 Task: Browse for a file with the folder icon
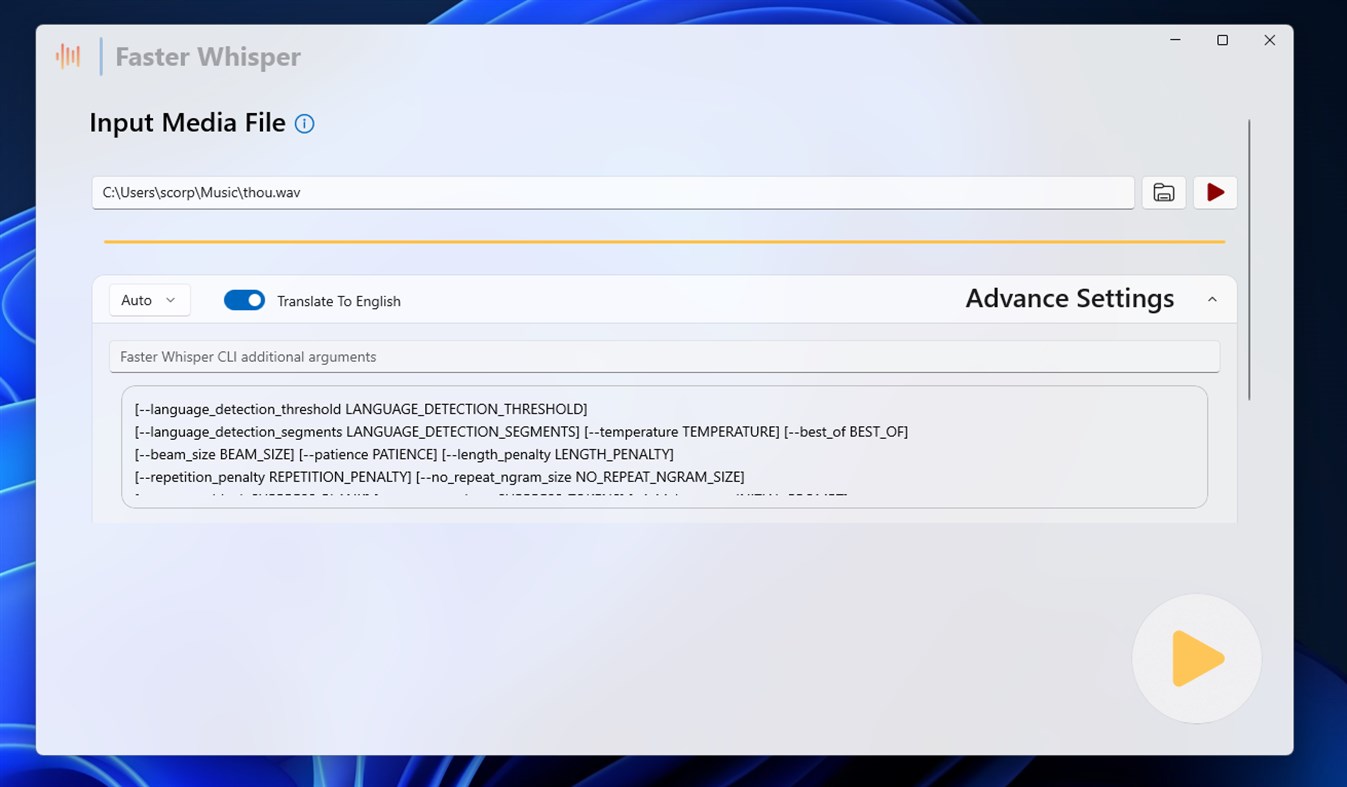coord(1164,192)
